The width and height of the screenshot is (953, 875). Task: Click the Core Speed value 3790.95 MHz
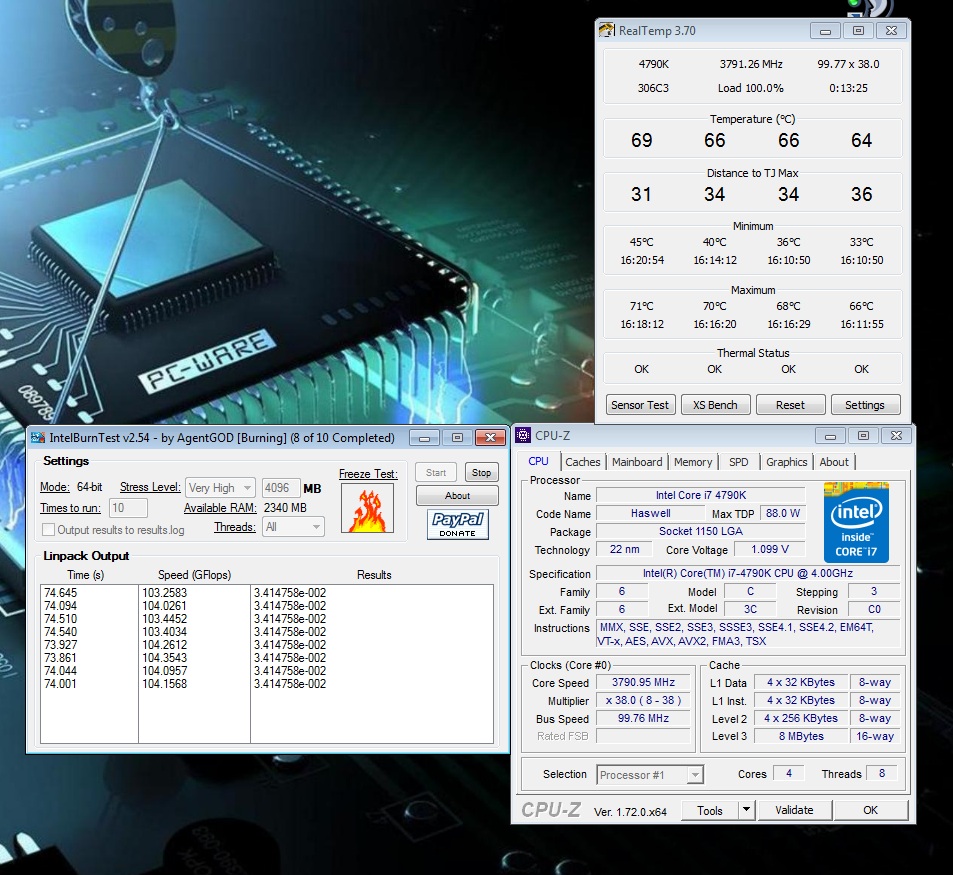[x=643, y=682]
